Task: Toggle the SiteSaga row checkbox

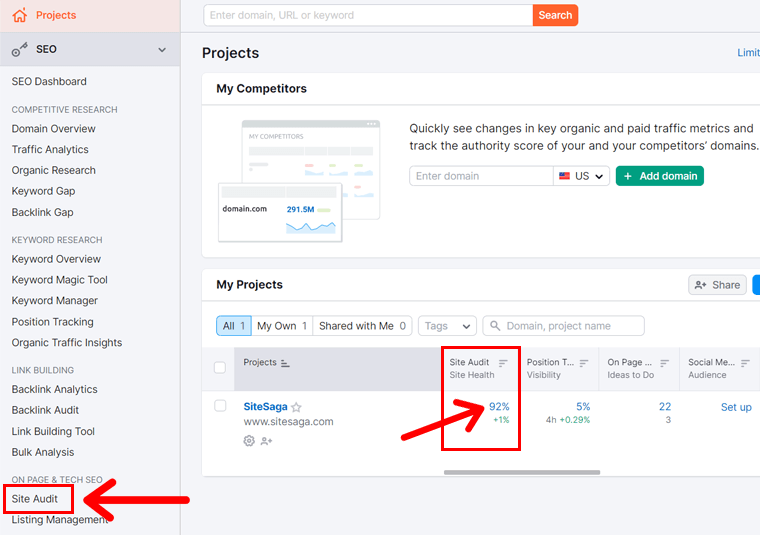Action: pyautogui.click(x=220, y=406)
